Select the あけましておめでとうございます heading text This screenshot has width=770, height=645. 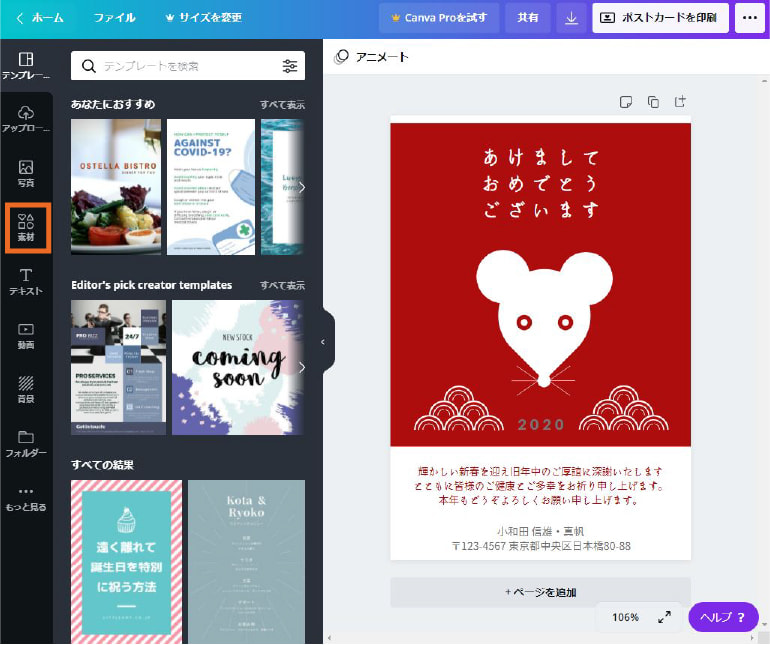[x=540, y=183]
